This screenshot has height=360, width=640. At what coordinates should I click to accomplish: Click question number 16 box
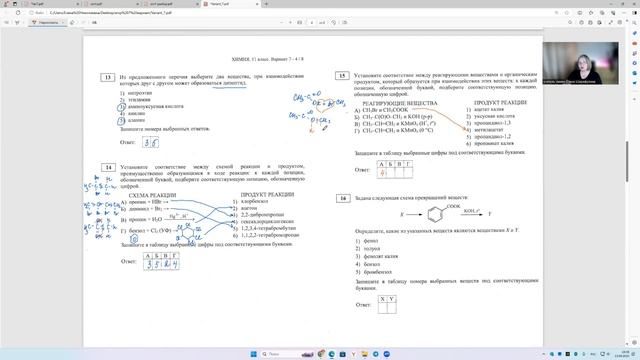[x=343, y=198]
